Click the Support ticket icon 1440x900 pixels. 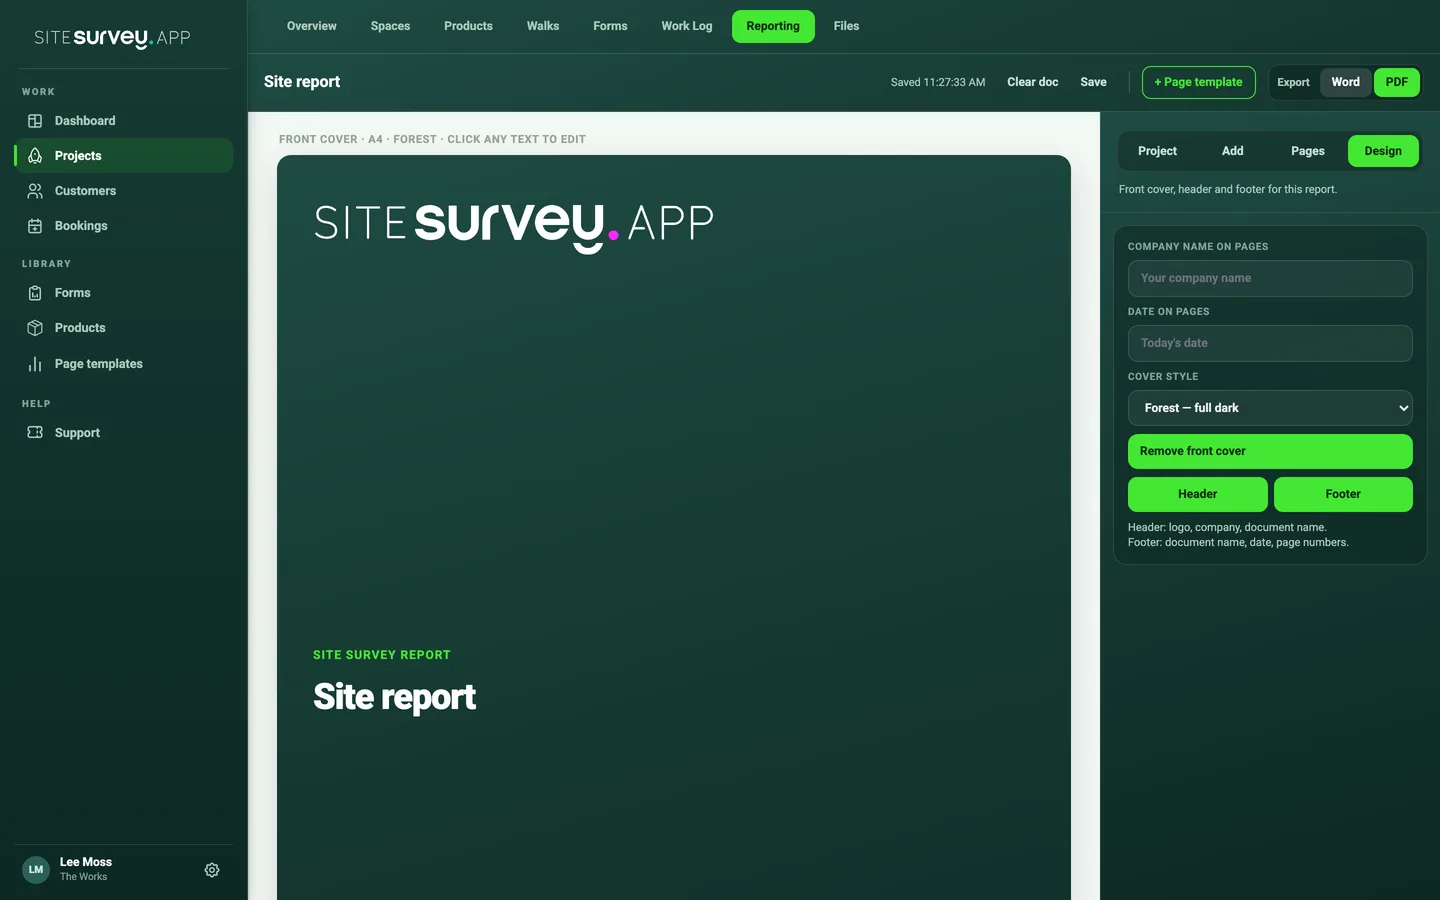click(x=35, y=433)
